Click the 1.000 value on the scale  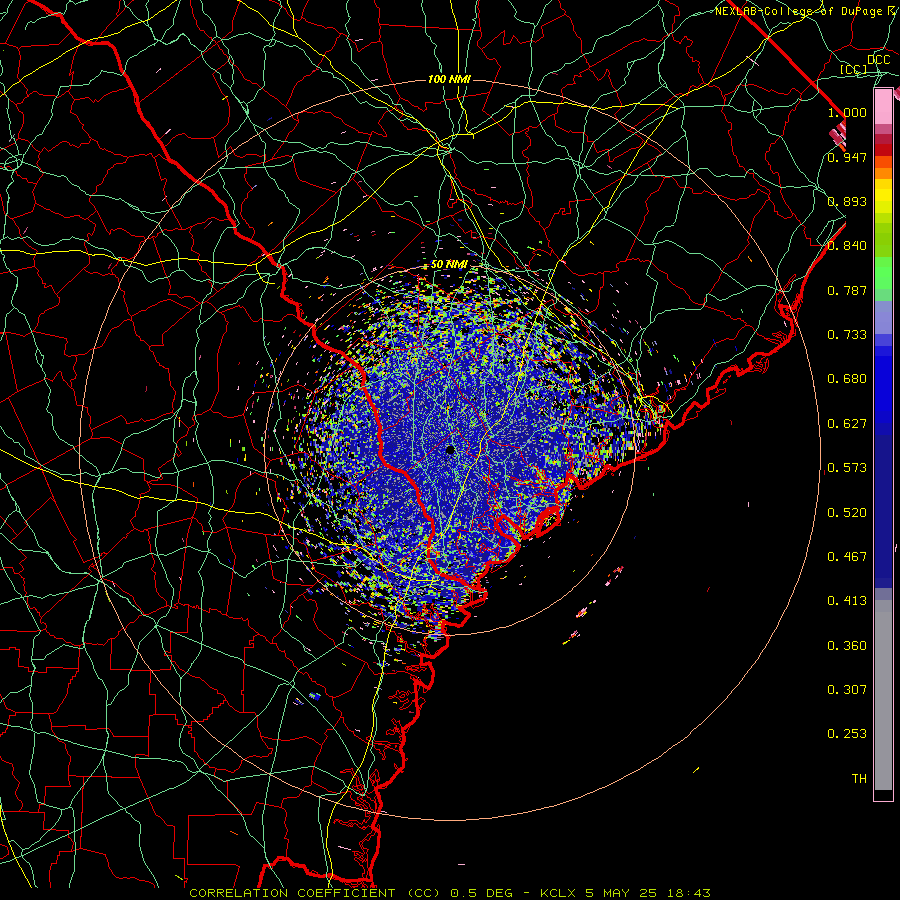click(847, 112)
